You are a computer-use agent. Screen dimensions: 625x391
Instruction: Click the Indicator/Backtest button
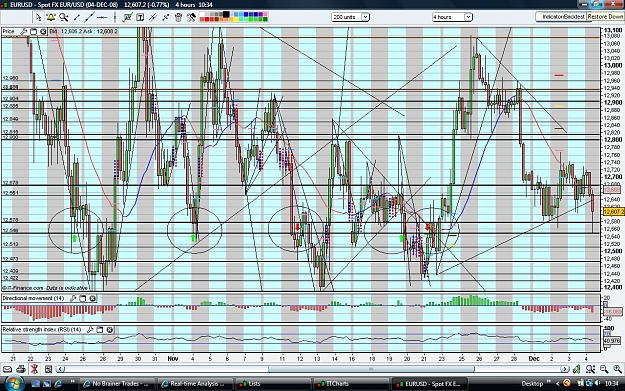(x=562, y=17)
